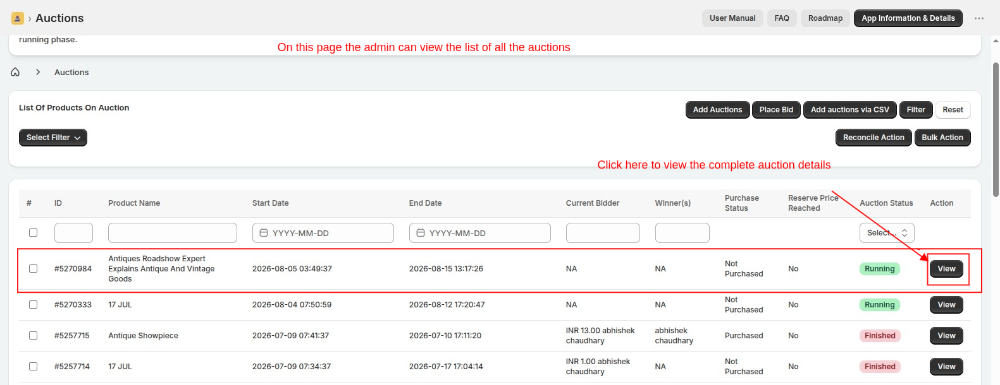View details of auction #5257715

[946, 335]
